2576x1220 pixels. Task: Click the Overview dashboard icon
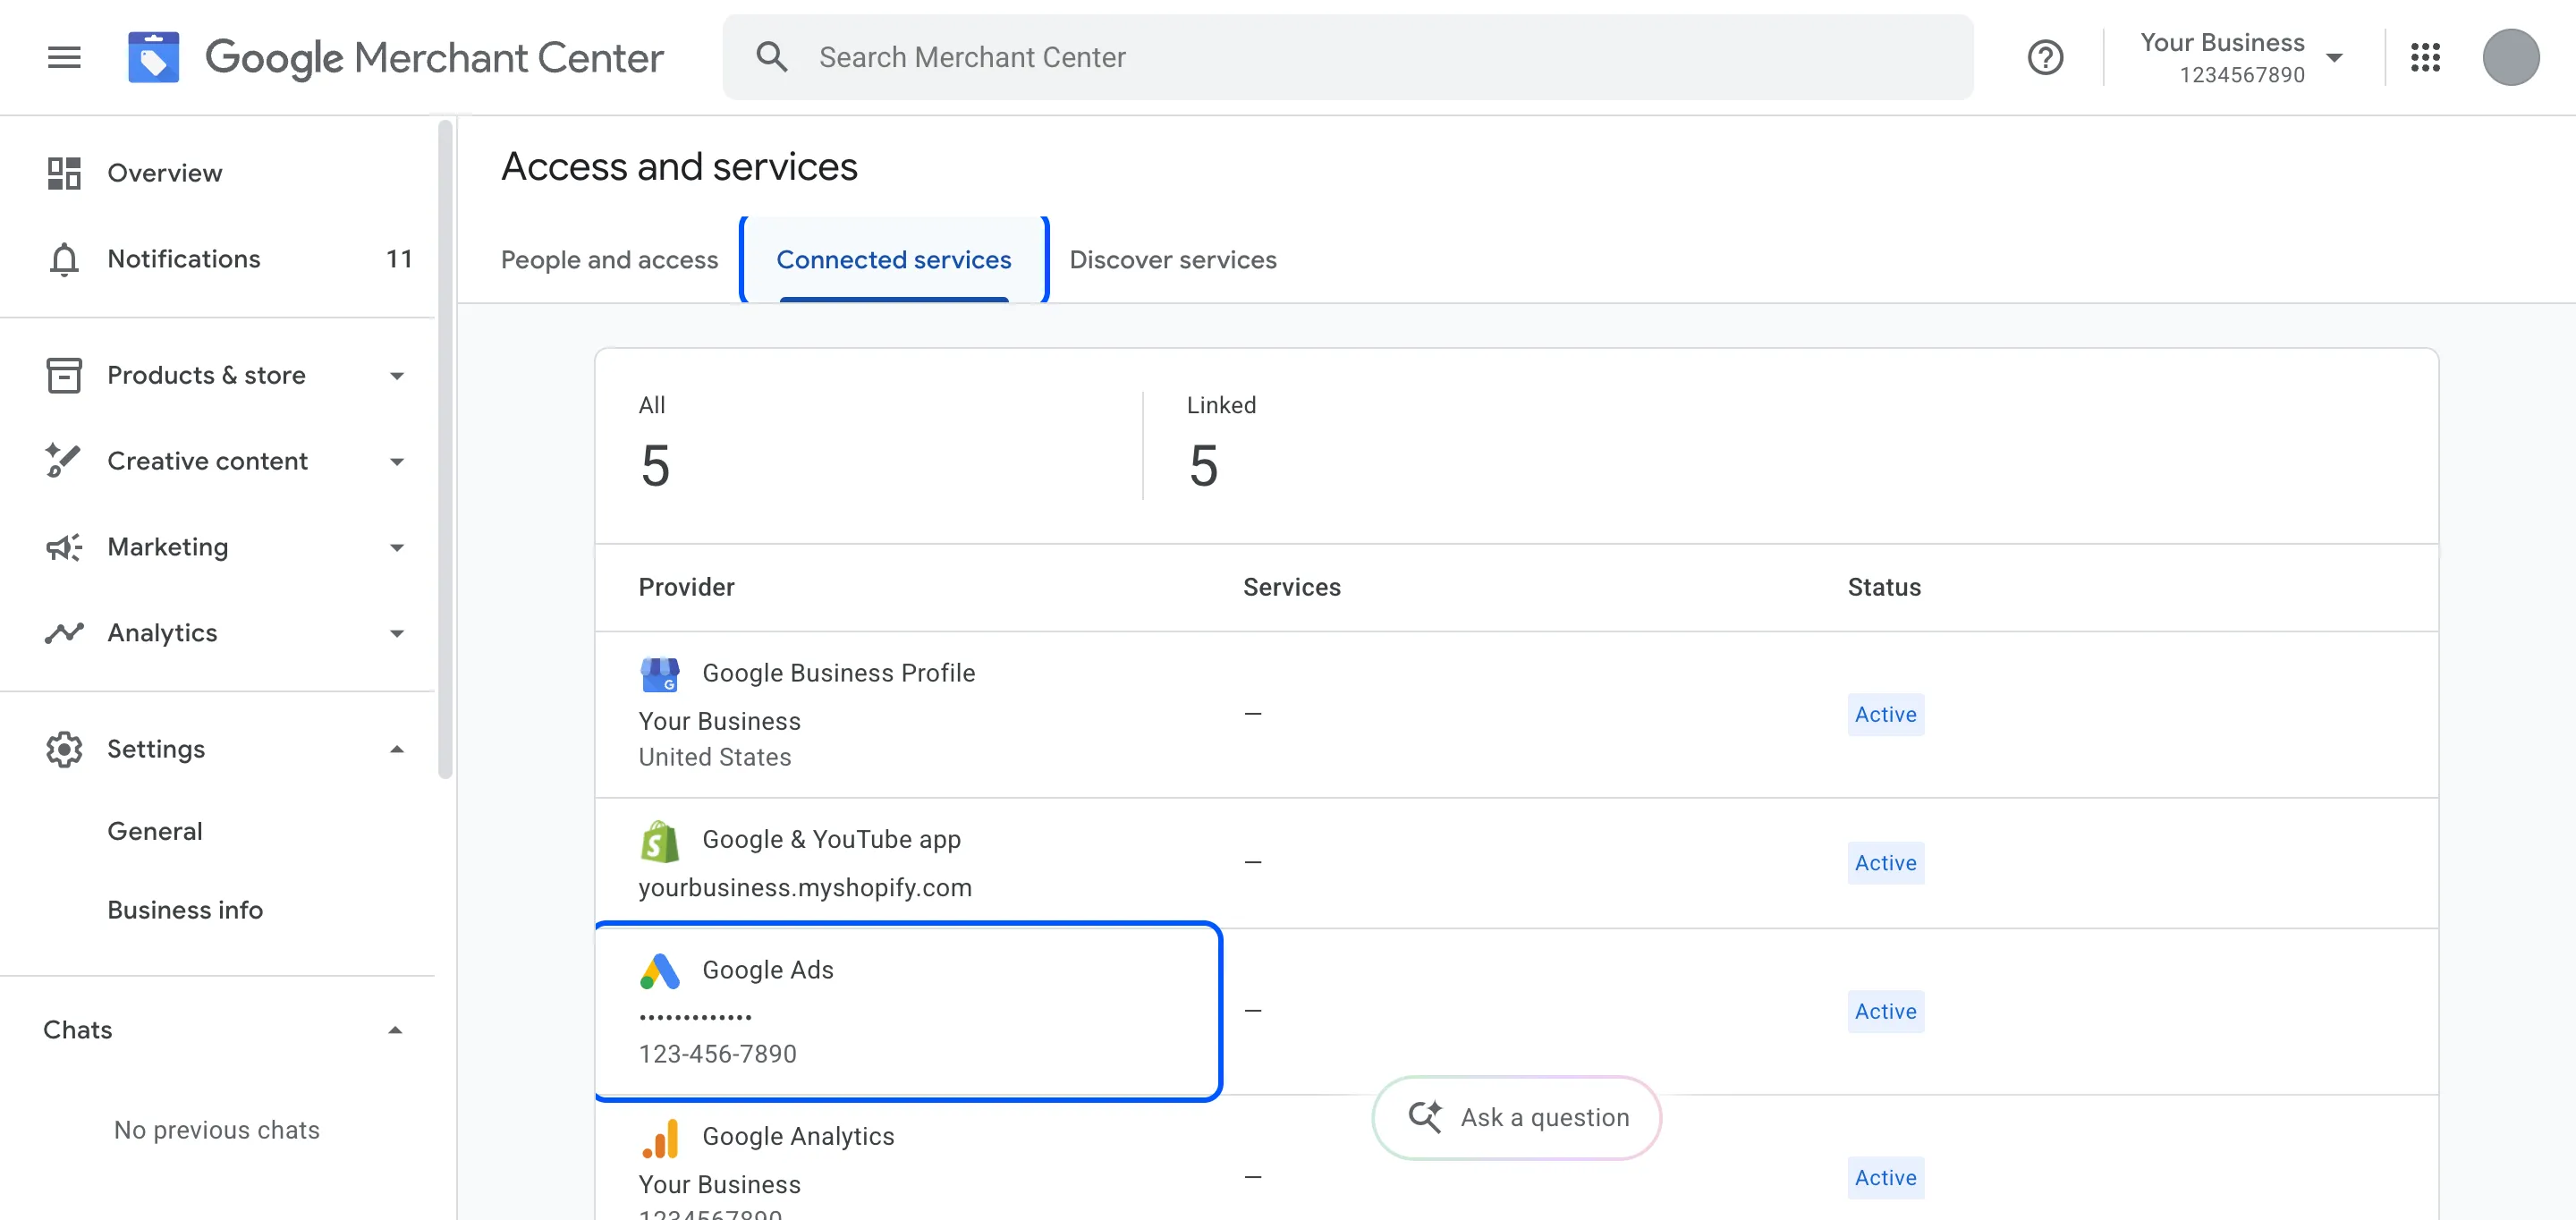[64, 173]
